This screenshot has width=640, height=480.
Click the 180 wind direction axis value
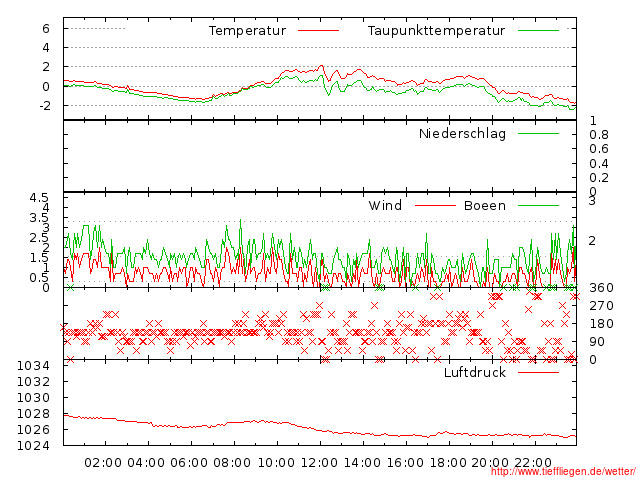[601, 324]
